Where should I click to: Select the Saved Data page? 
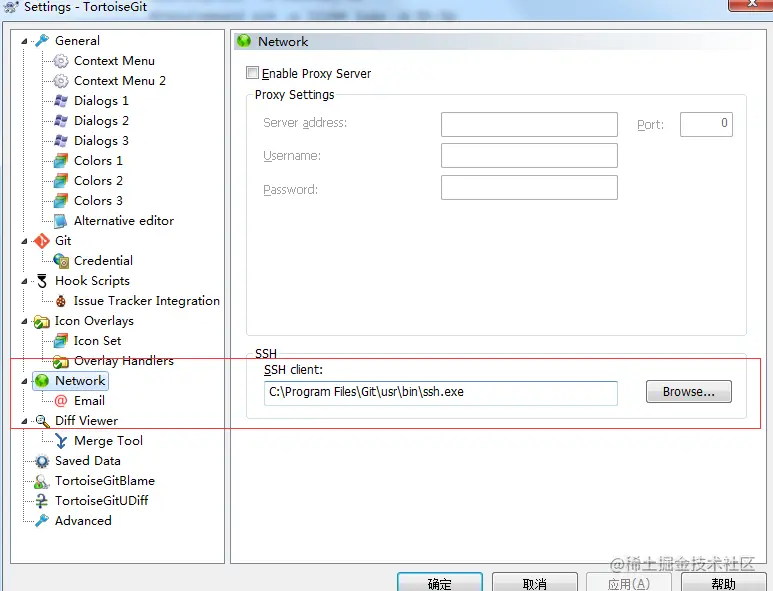88,460
